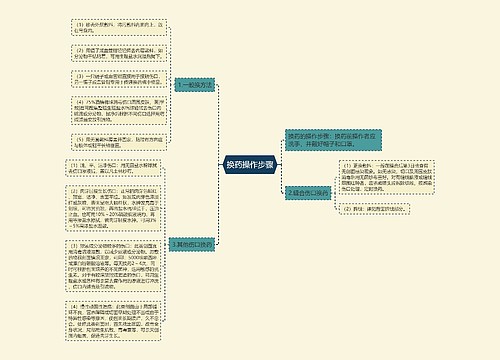Click item (2) 拆线 under 缝合伤口换药
Screen dimensions: 500x360
coord(374,209)
